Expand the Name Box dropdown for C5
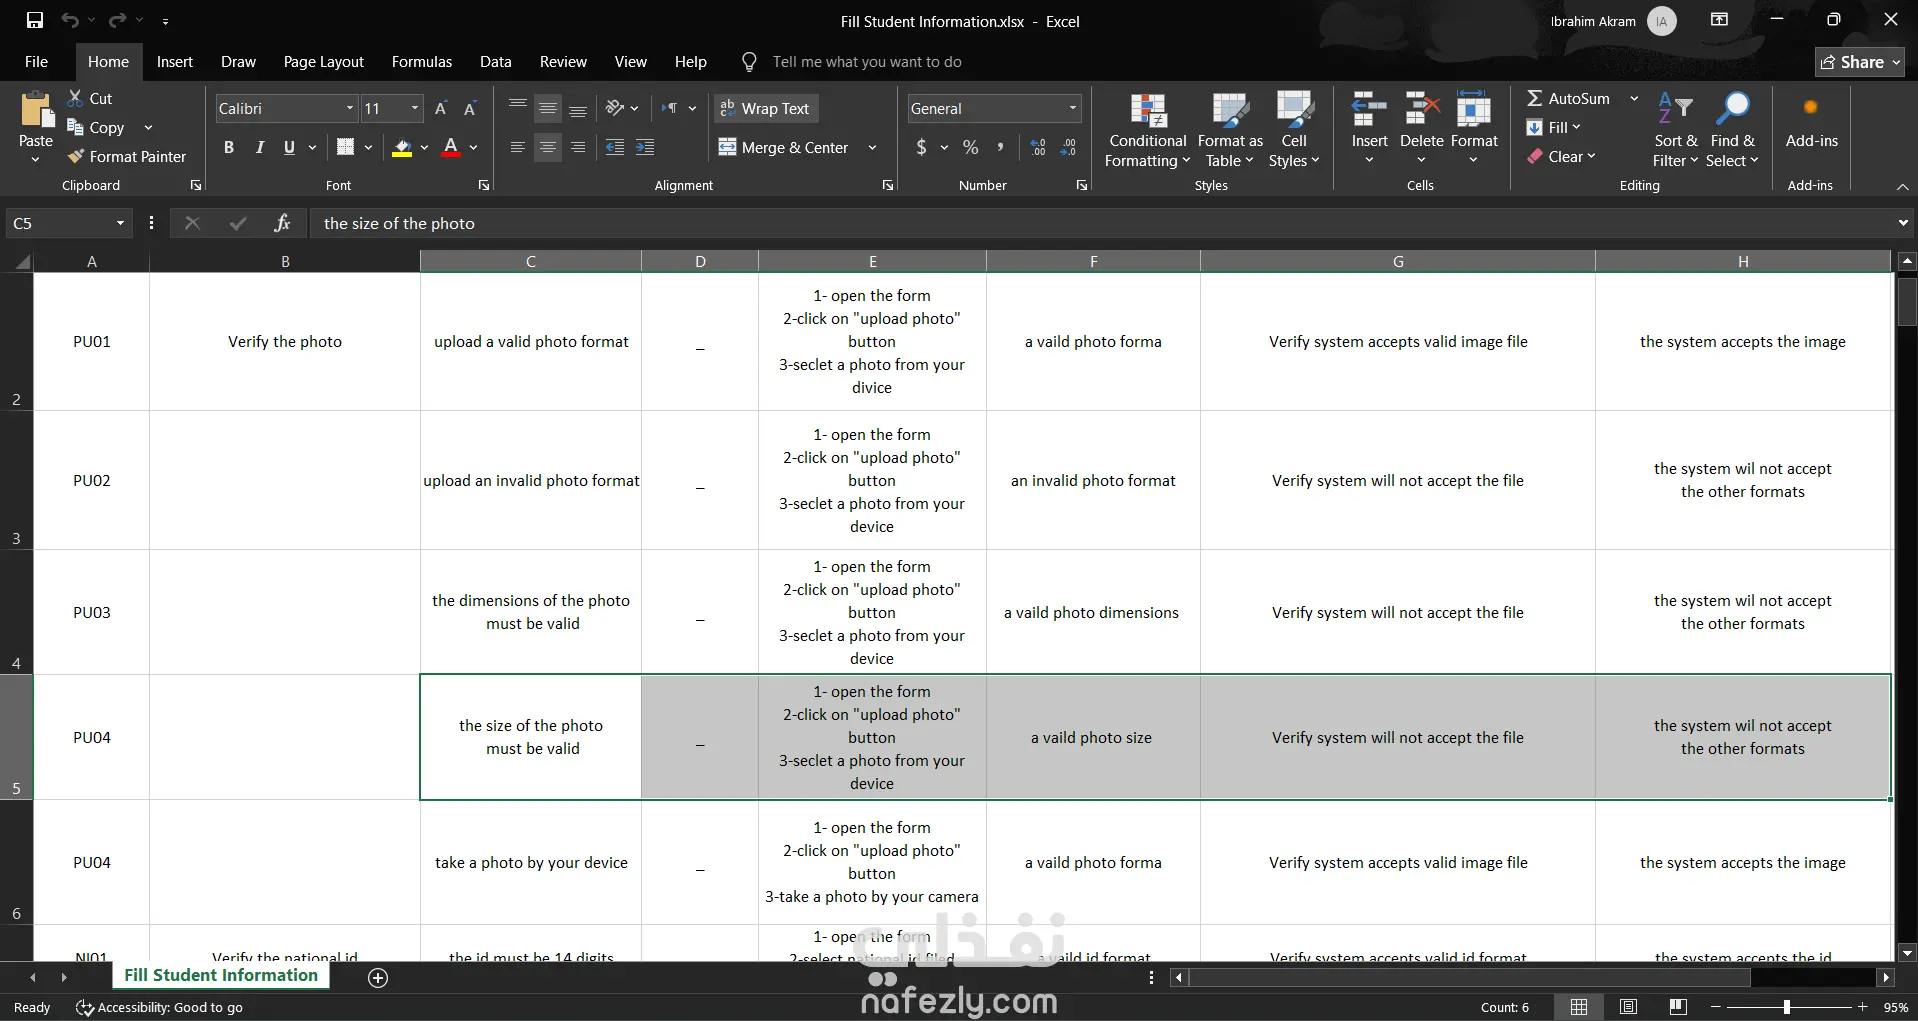Screen dimensions: 1918x1021 coord(120,223)
